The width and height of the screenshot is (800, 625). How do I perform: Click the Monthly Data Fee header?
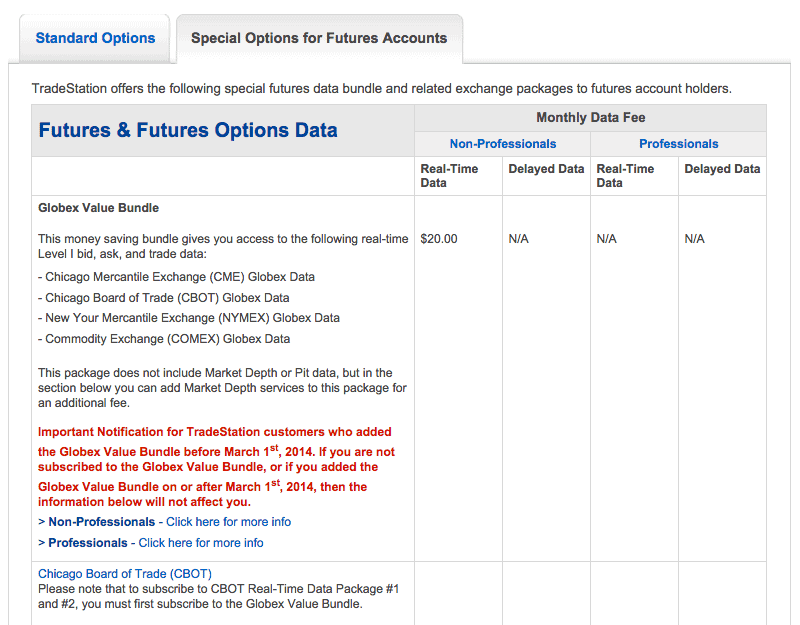coord(591,118)
